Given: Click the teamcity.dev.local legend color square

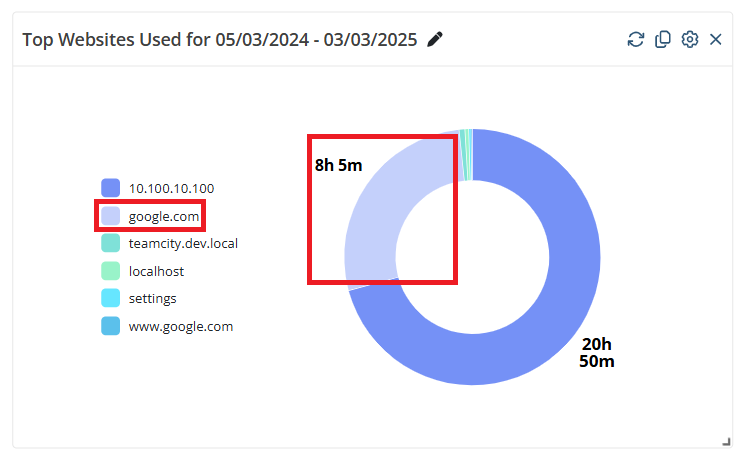Looking at the screenshot, I should click(x=111, y=243).
